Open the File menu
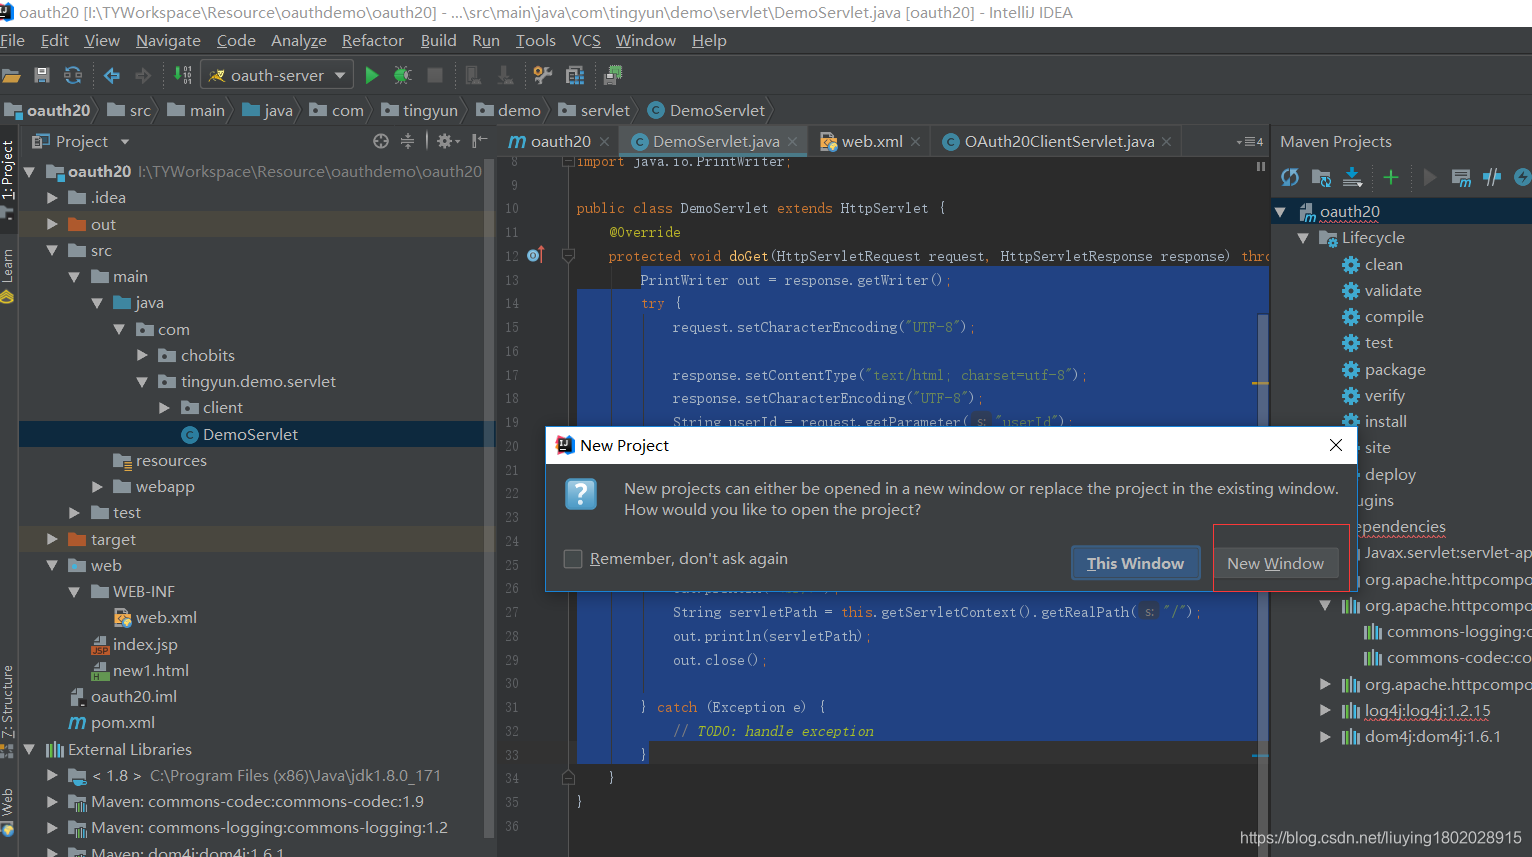This screenshot has width=1532, height=857. click(x=13, y=41)
